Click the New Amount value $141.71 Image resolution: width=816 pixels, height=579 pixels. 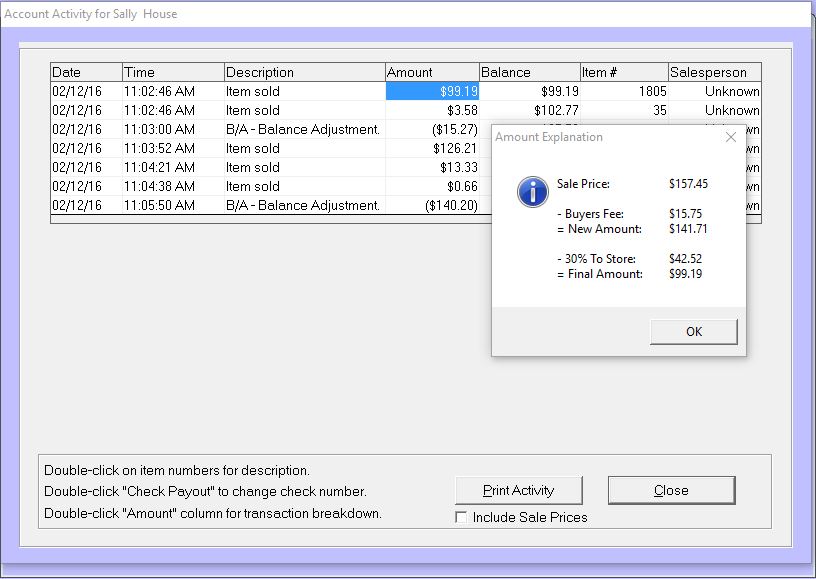point(688,229)
